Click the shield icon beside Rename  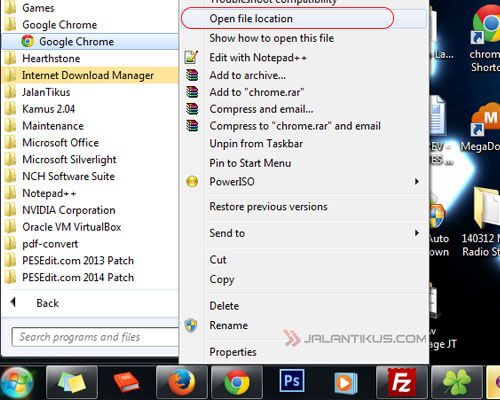(191, 325)
